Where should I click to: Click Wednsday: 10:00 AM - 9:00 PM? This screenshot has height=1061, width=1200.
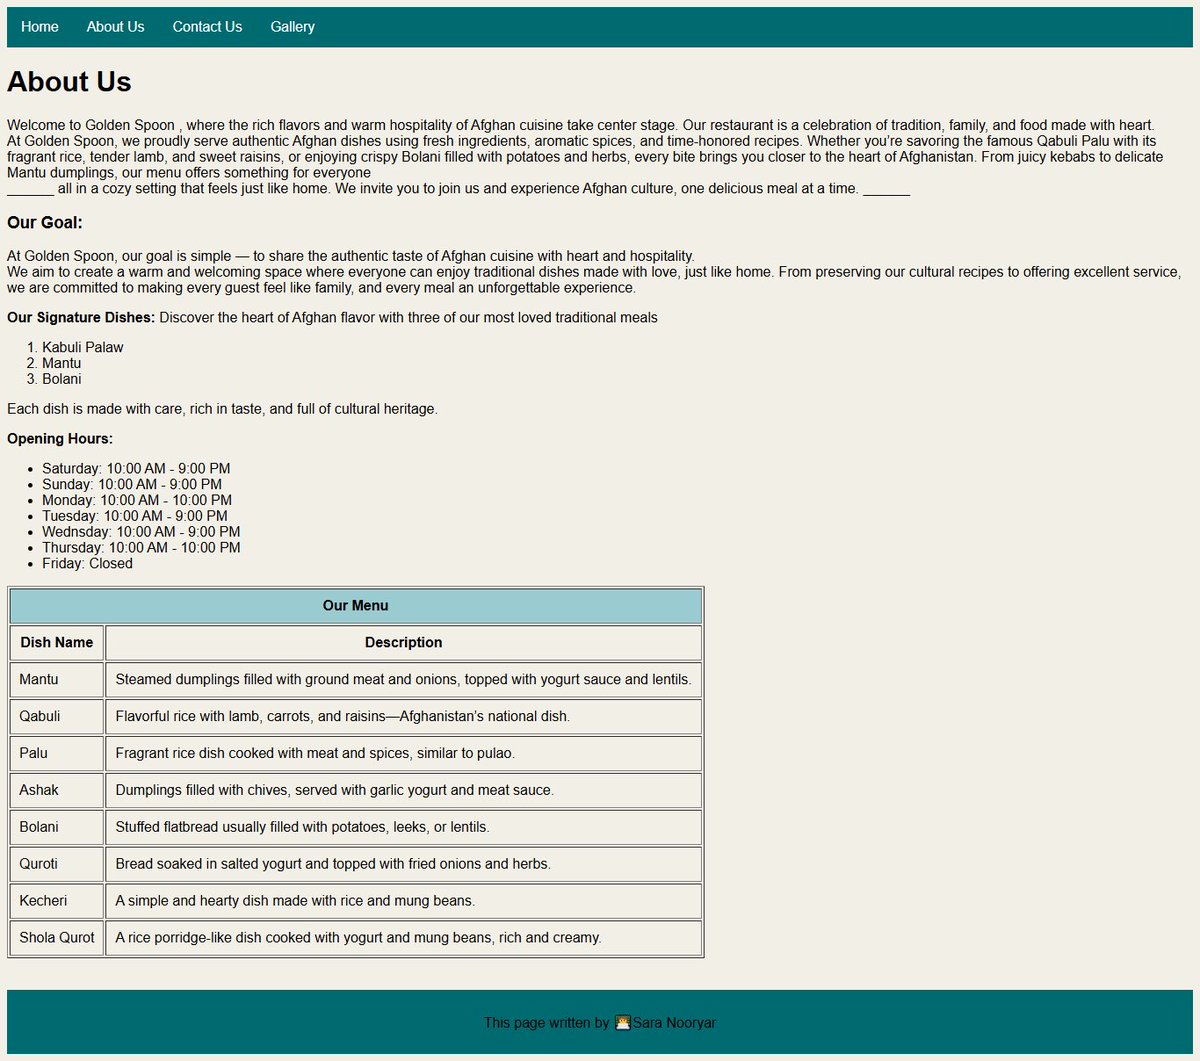(141, 532)
